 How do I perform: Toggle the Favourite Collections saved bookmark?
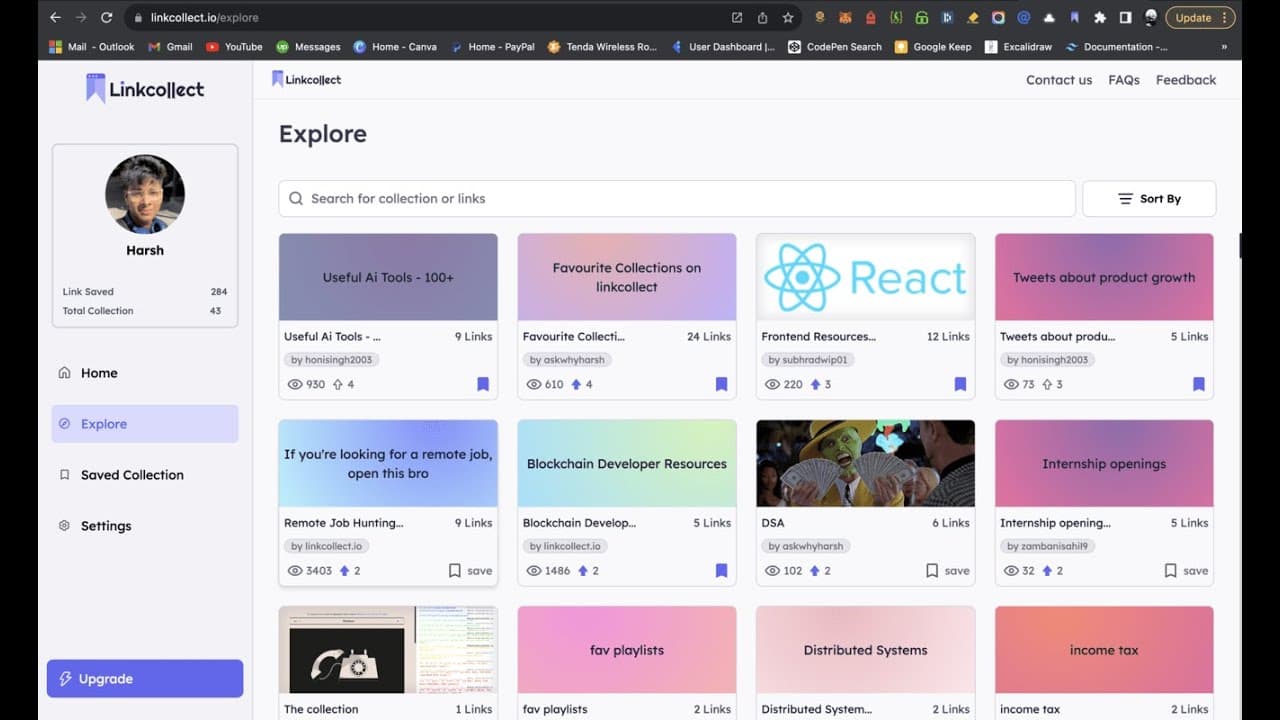(721, 384)
